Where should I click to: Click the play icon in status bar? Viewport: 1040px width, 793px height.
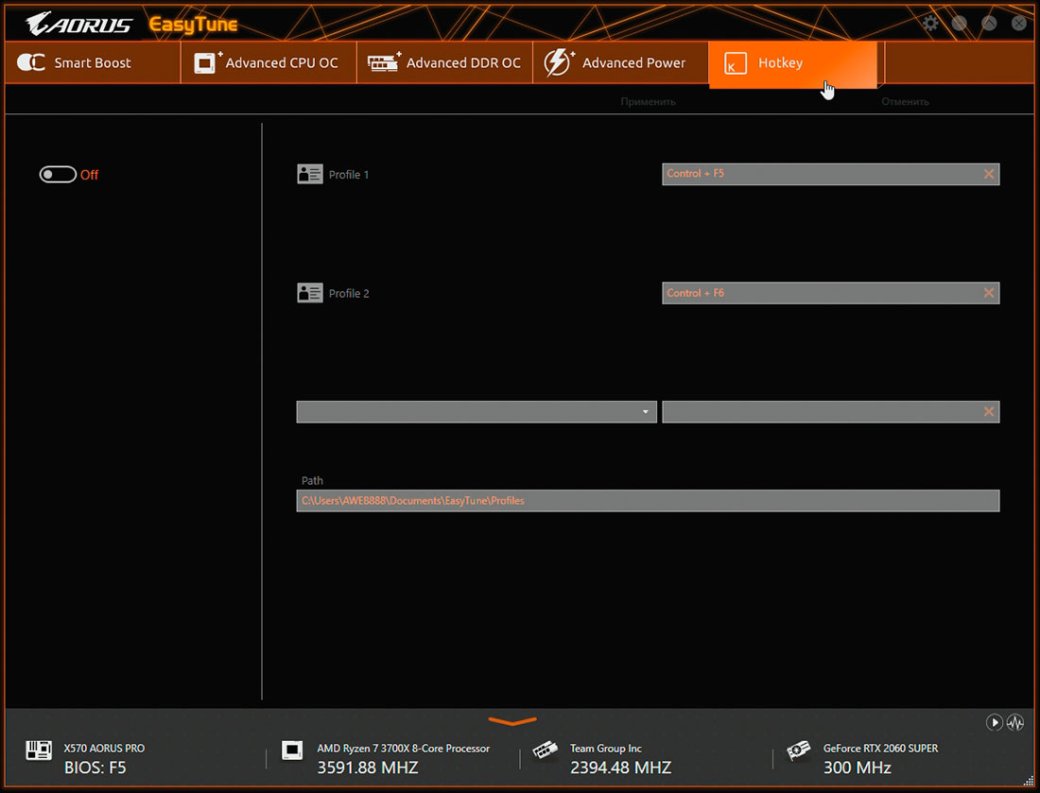pyautogui.click(x=994, y=722)
